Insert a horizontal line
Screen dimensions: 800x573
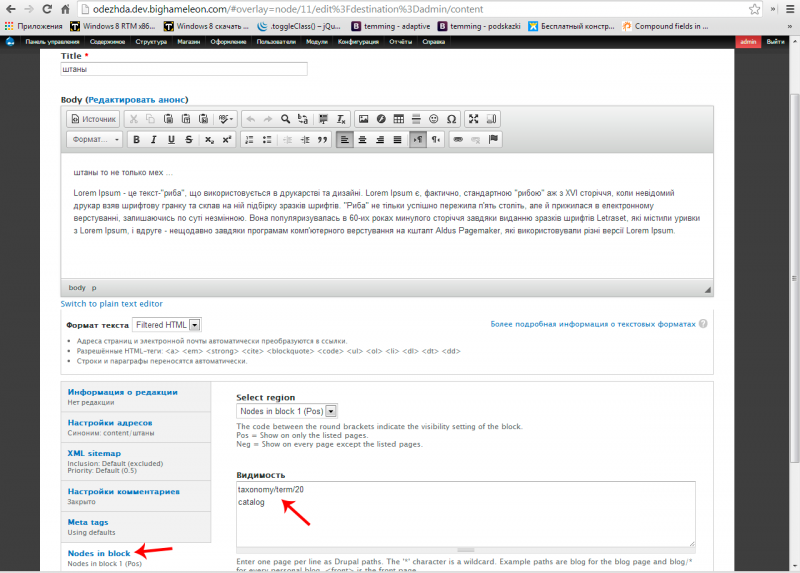(x=416, y=119)
